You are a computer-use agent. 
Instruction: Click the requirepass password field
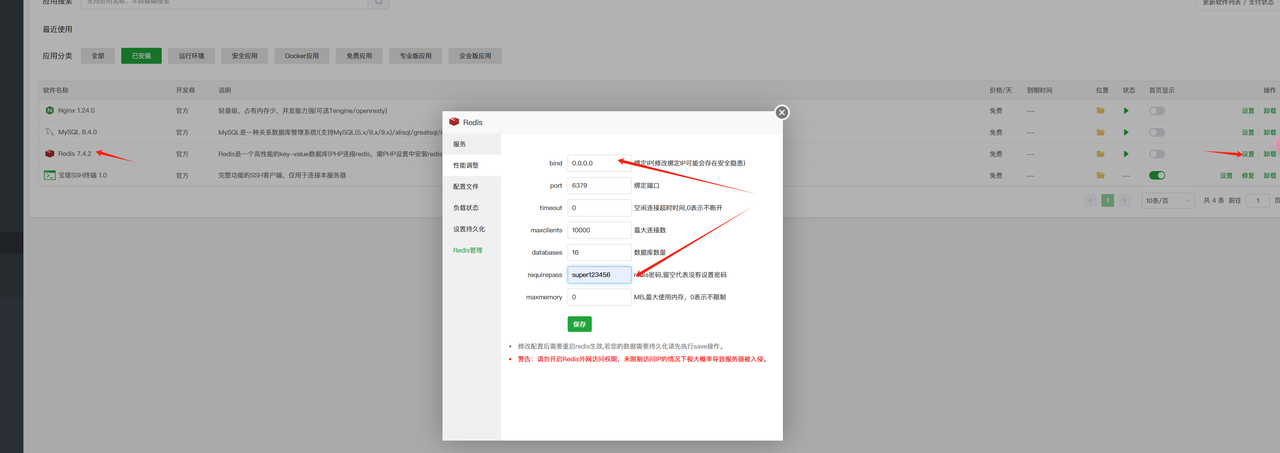tap(599, 274)
